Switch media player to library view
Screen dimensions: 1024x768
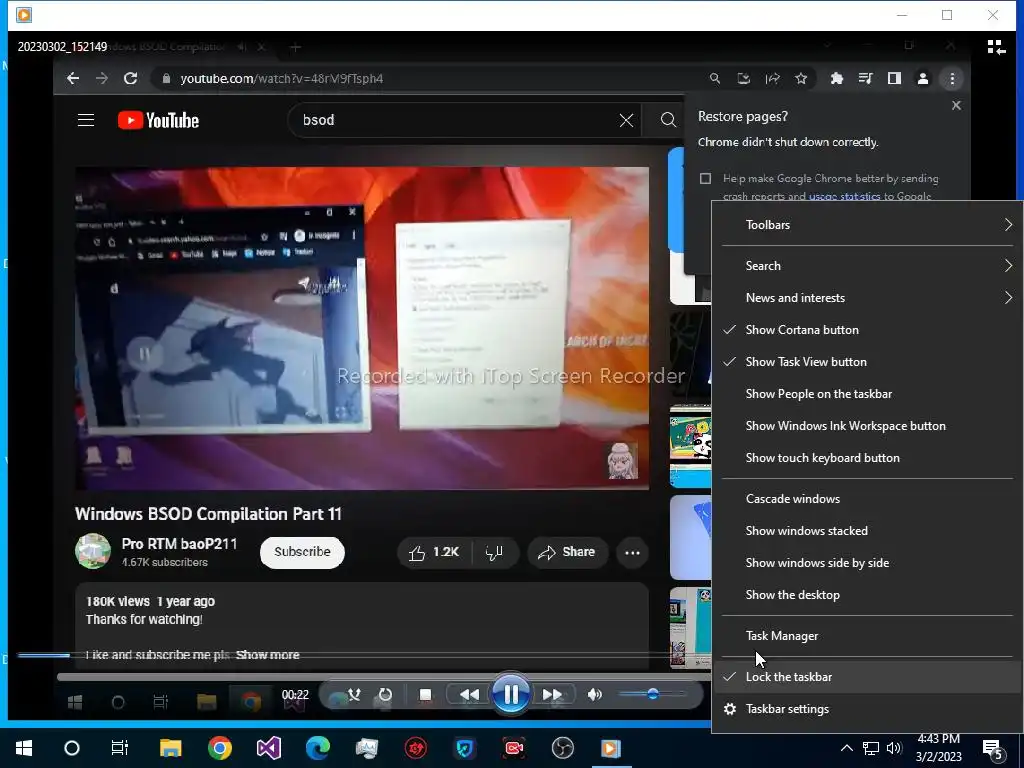click(x=996, y=47)
